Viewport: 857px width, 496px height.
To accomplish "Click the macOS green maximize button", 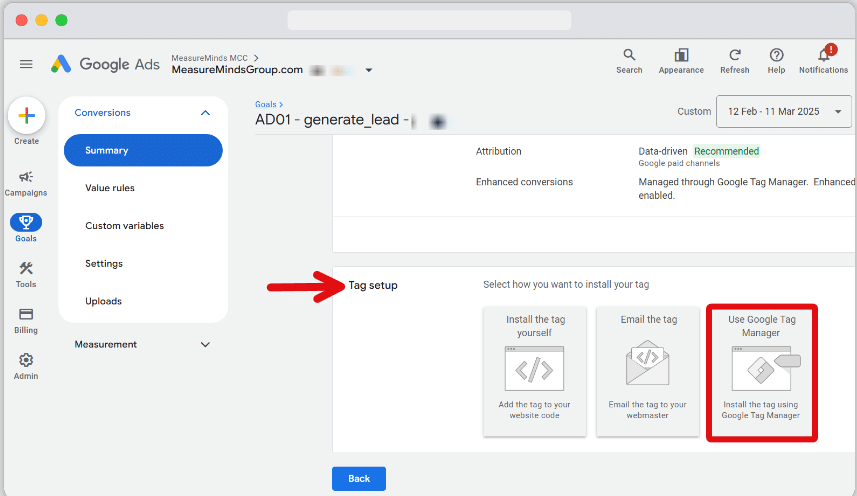I will 61,20.
